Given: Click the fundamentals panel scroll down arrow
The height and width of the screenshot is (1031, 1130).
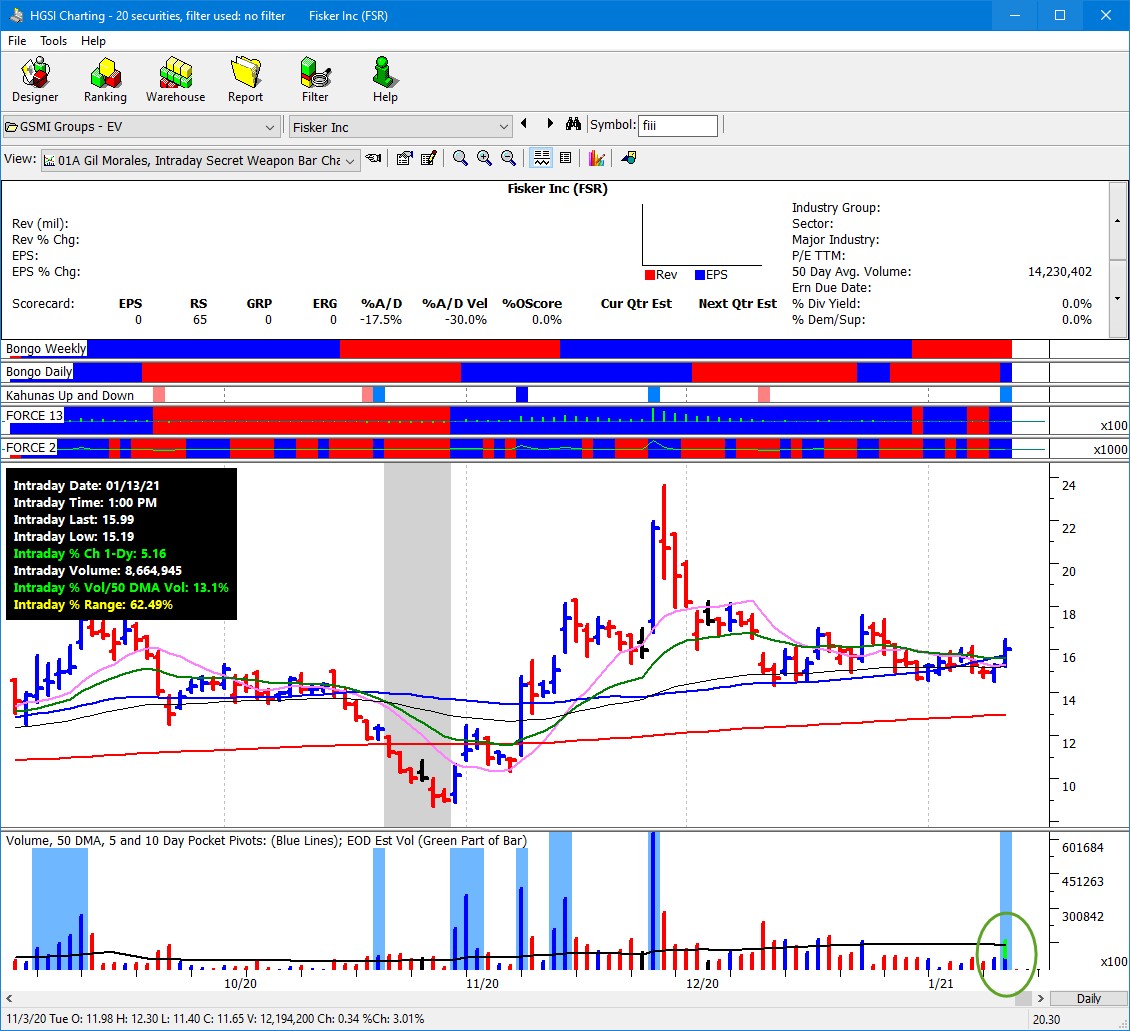Looking at the screenshot, I should click(x=1118, y=298).
